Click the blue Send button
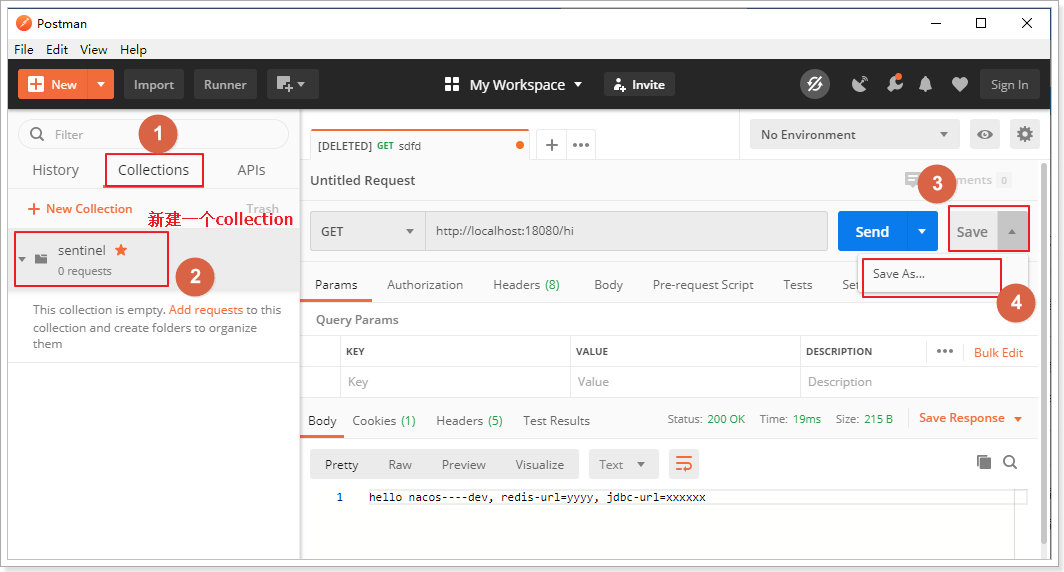1064x572 pixels. (872, 231)
